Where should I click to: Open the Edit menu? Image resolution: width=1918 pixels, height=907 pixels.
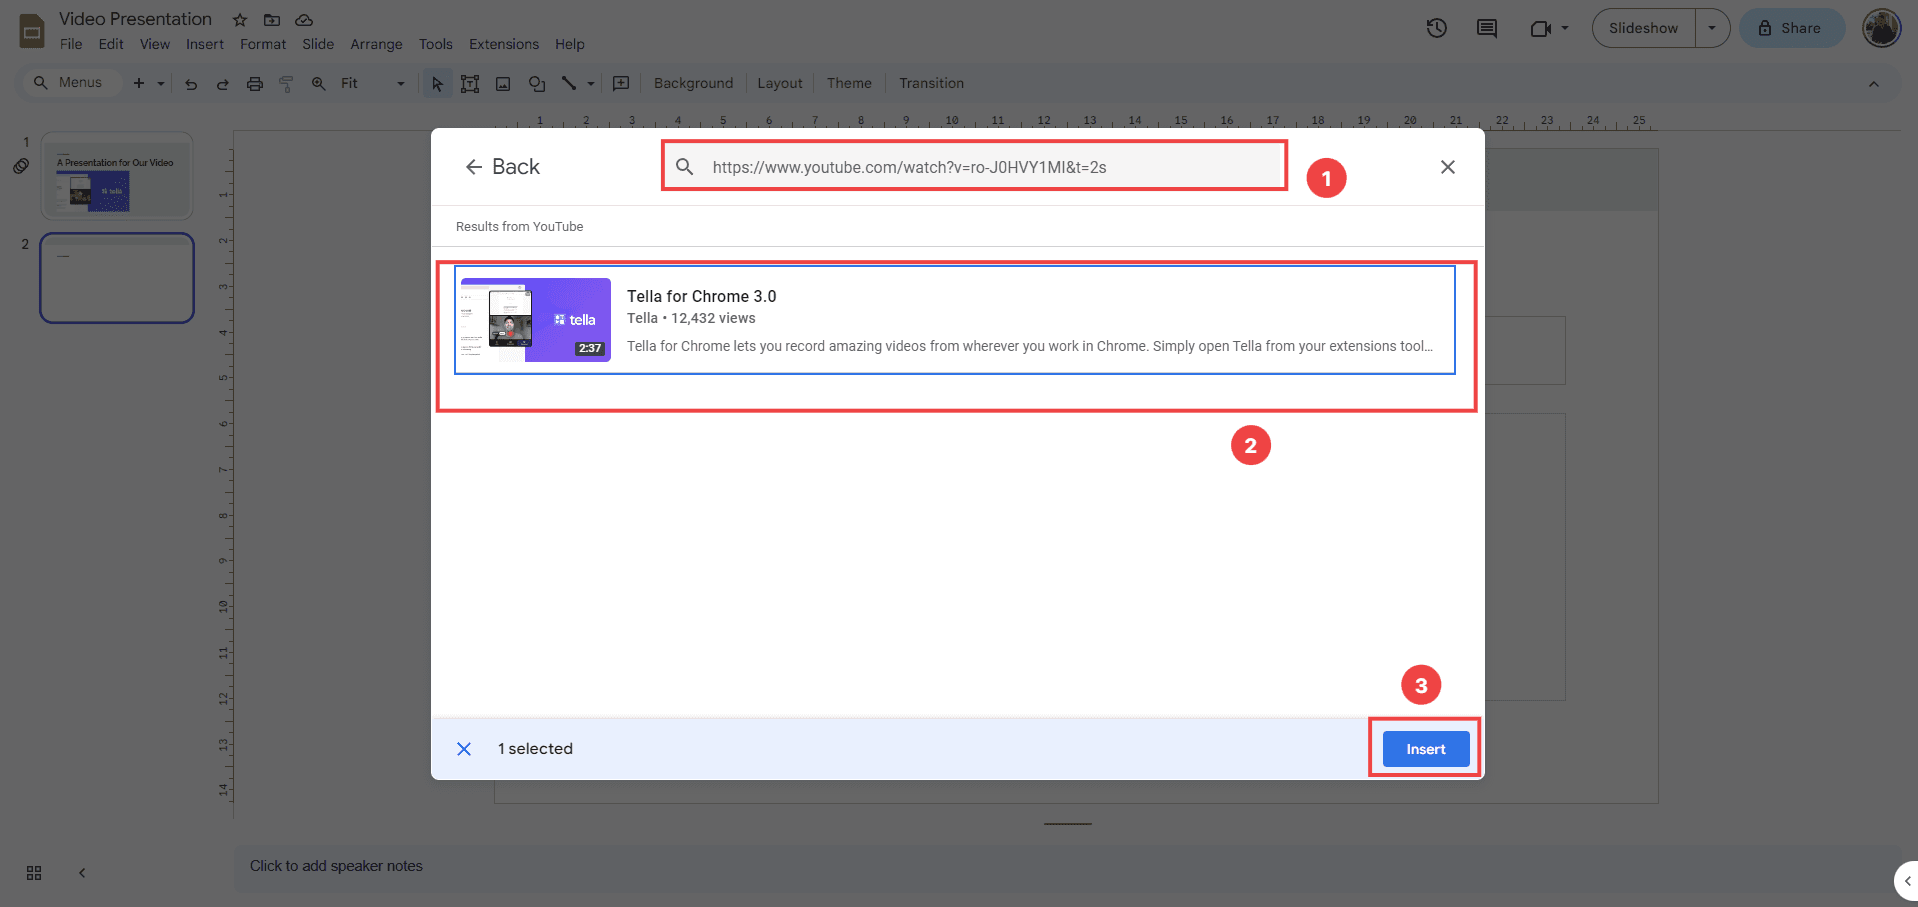coord(111,44)
